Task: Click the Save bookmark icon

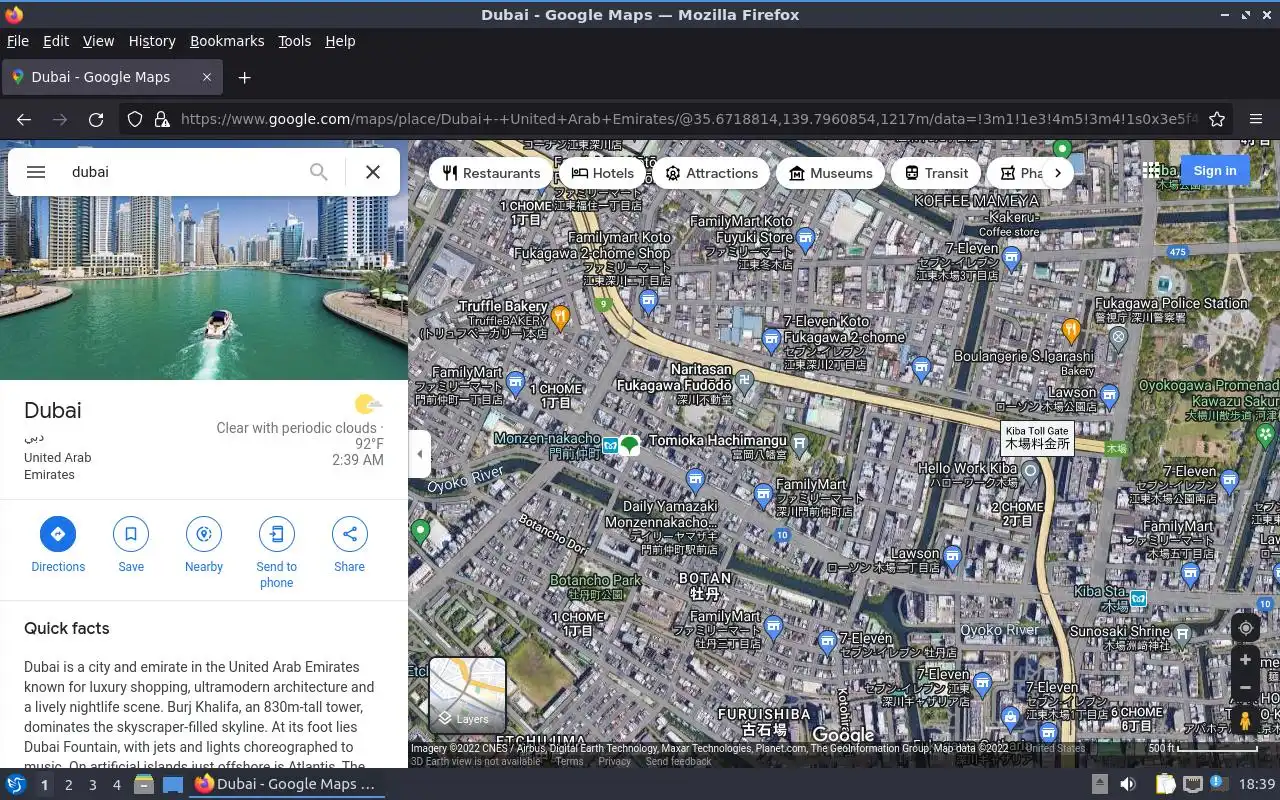Action: click(131, 534)
